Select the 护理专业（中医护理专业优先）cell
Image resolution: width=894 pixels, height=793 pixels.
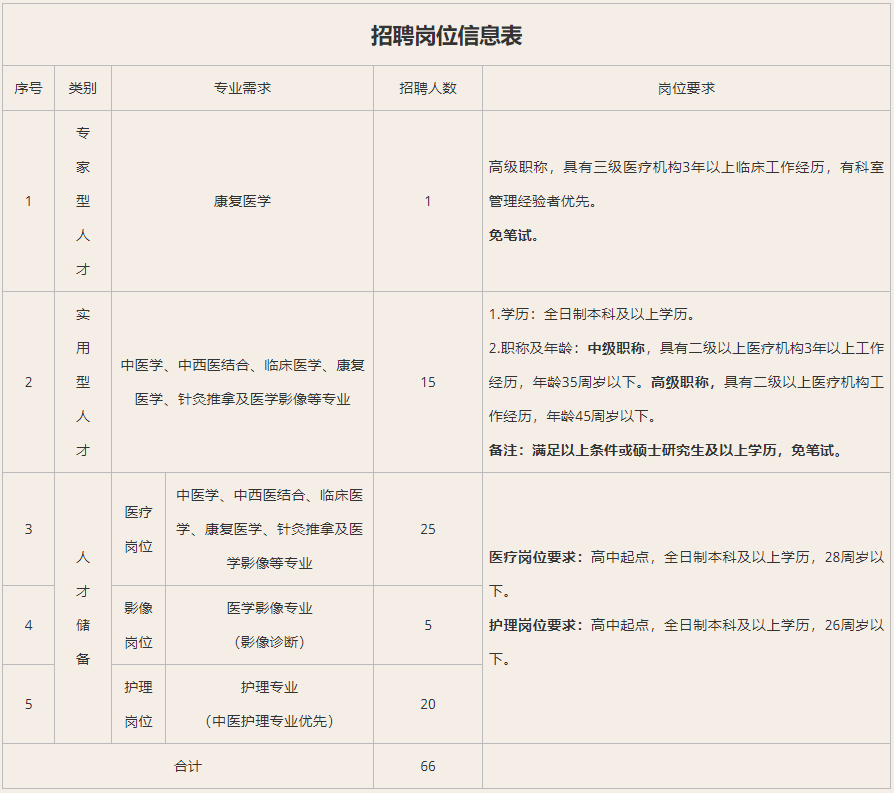pos(269,704)
